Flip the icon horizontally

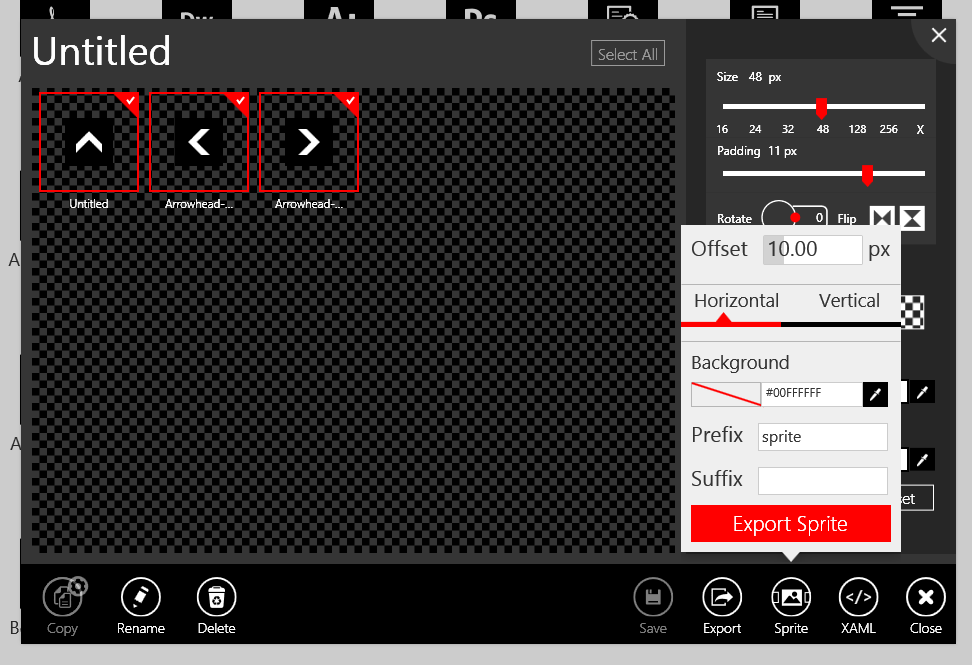[x=884, y=217]
